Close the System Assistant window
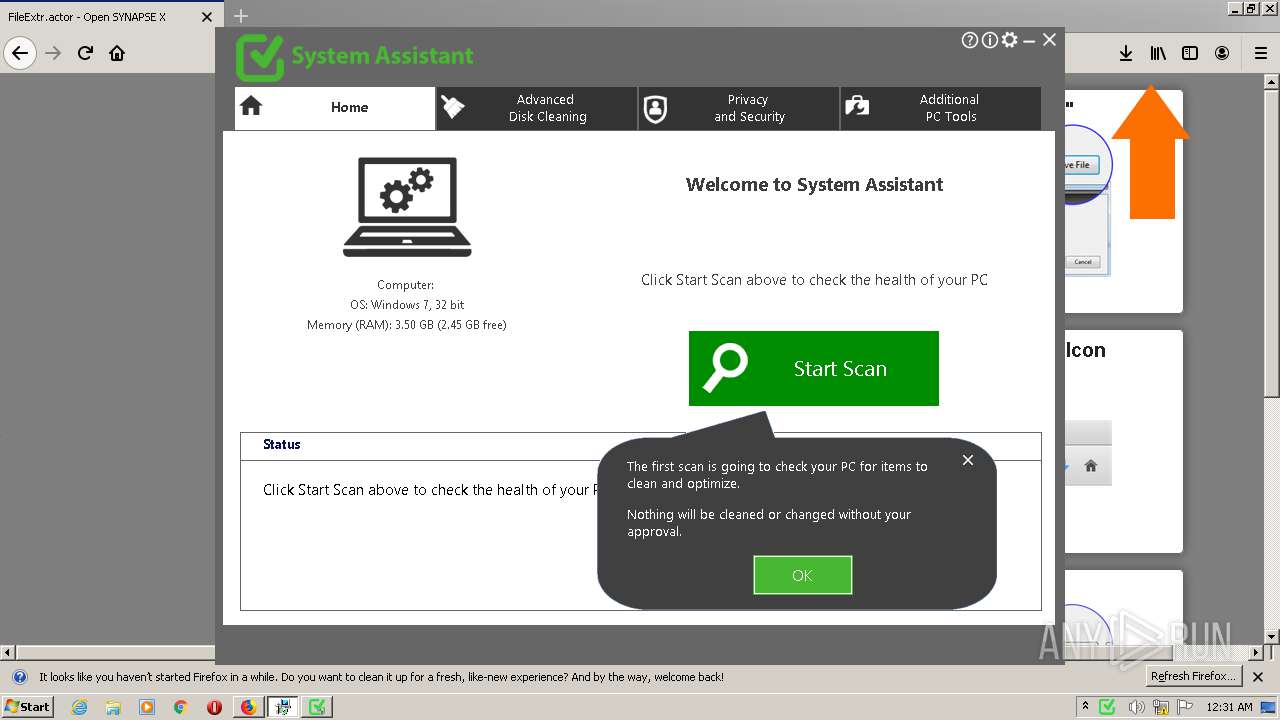1280x720 pixels. coord(1049,40)
